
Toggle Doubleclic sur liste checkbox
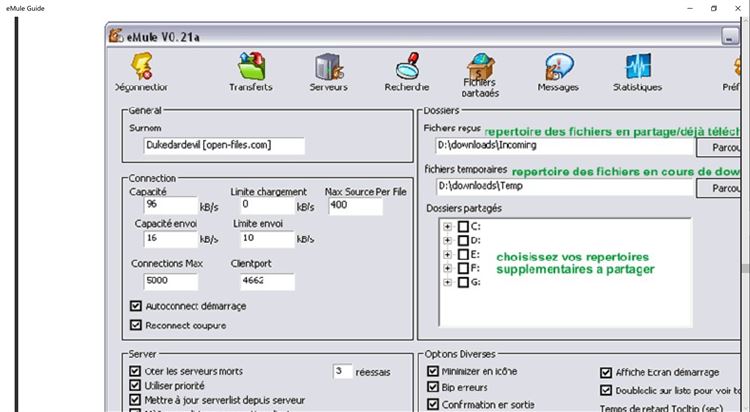point(606,390)
